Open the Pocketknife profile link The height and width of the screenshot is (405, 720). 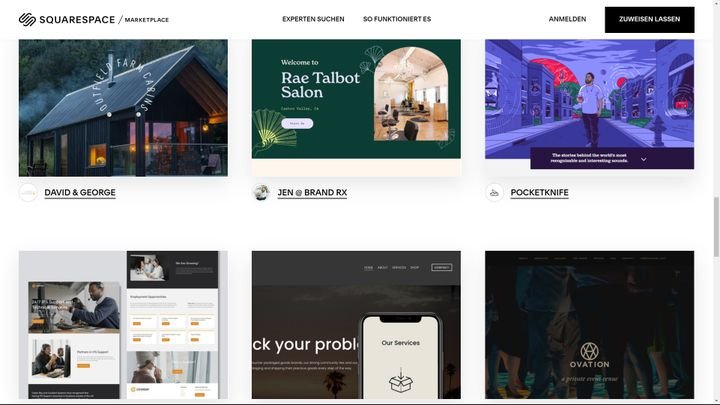pyautogui.click(x=540, y=193)
